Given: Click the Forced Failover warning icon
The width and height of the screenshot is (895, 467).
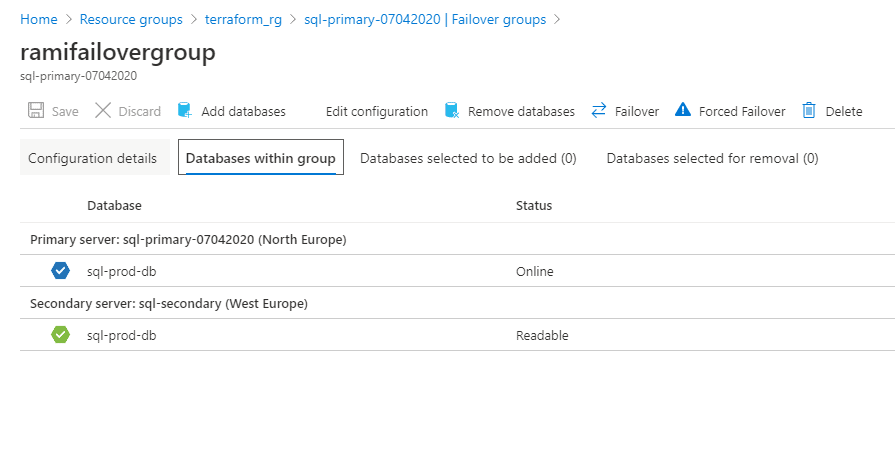Looking at the screenshot, I should click(683, 111).
